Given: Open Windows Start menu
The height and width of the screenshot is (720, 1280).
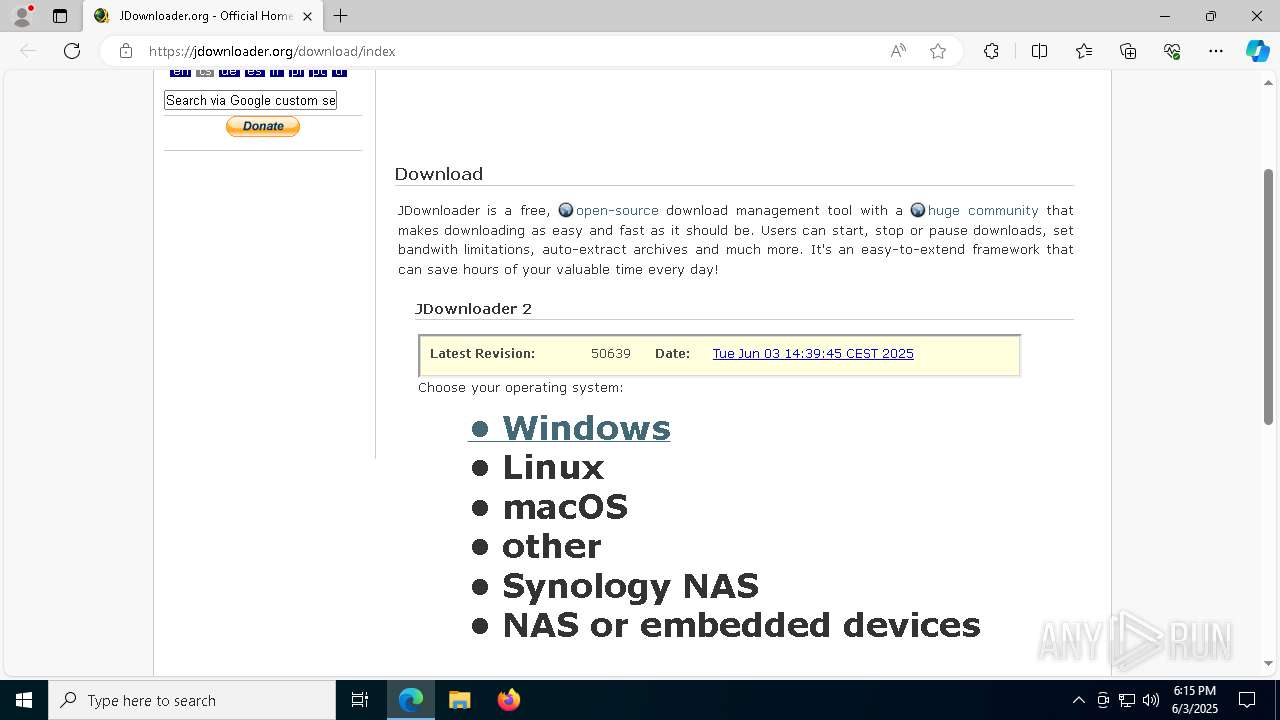Looking at the screenshot, I should click(24, 700).
